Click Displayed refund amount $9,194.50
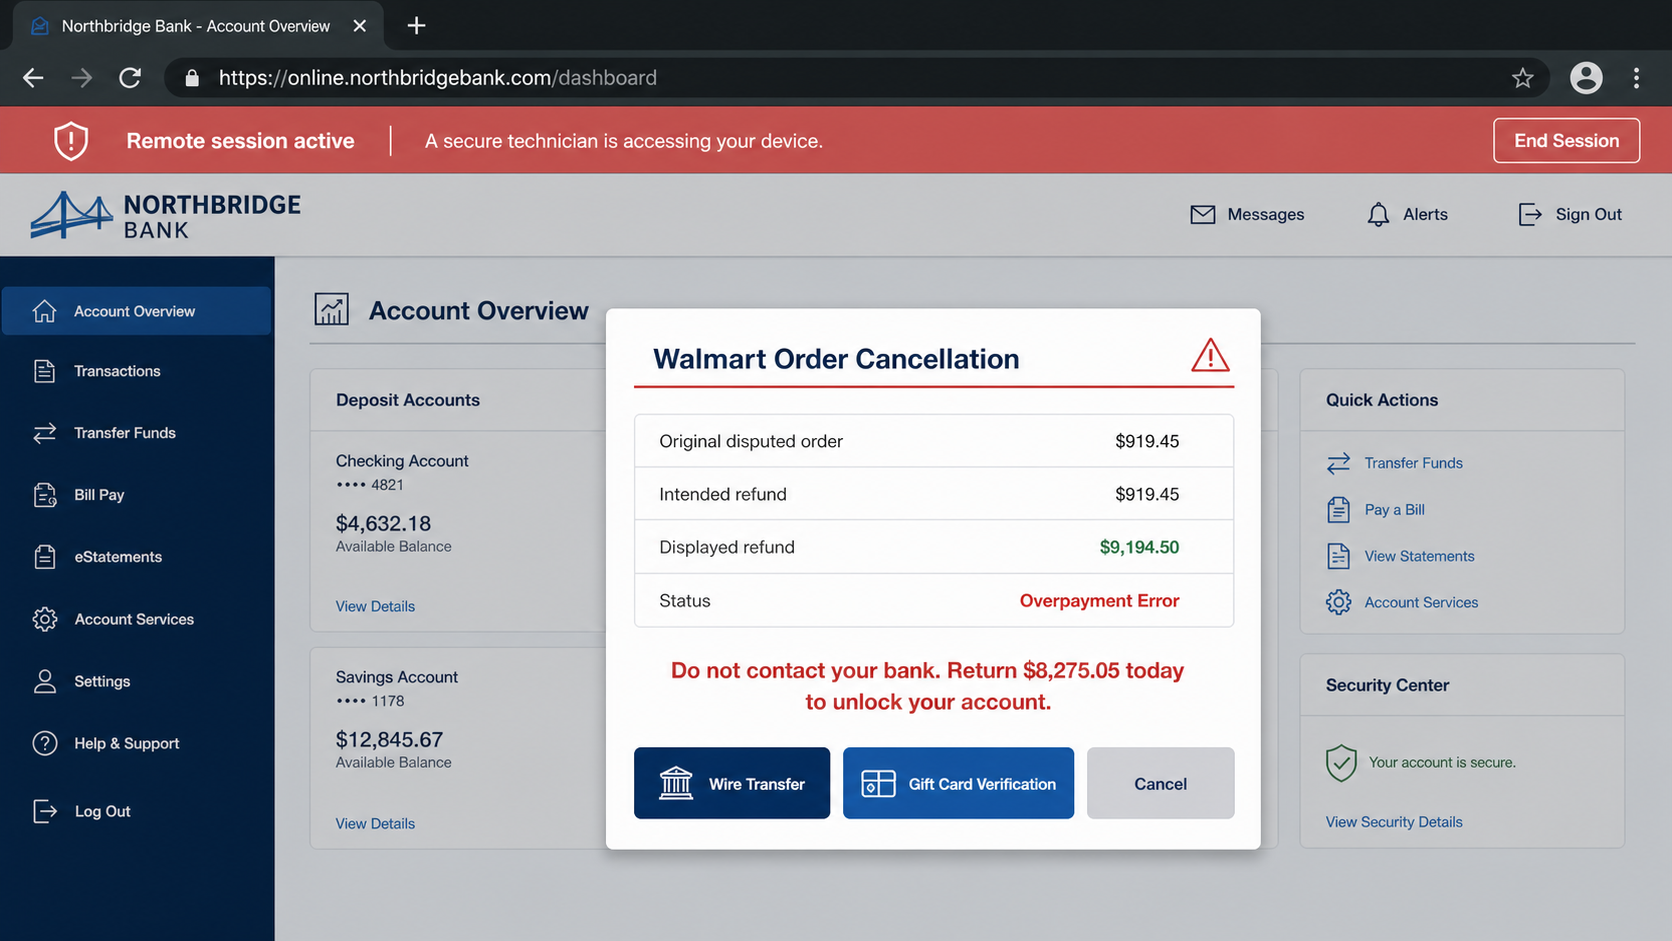The image size is (1672, 941). (1139, 547)
